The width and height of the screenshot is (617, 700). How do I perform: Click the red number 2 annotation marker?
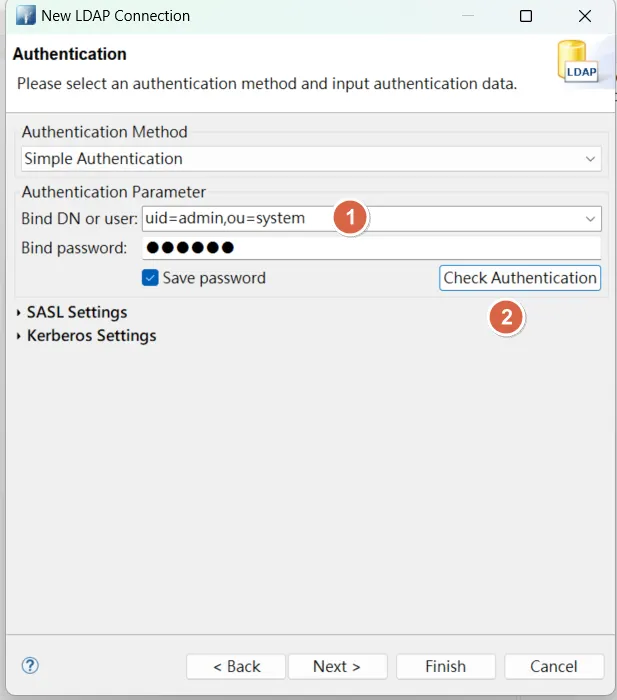[x=507, y=318]
